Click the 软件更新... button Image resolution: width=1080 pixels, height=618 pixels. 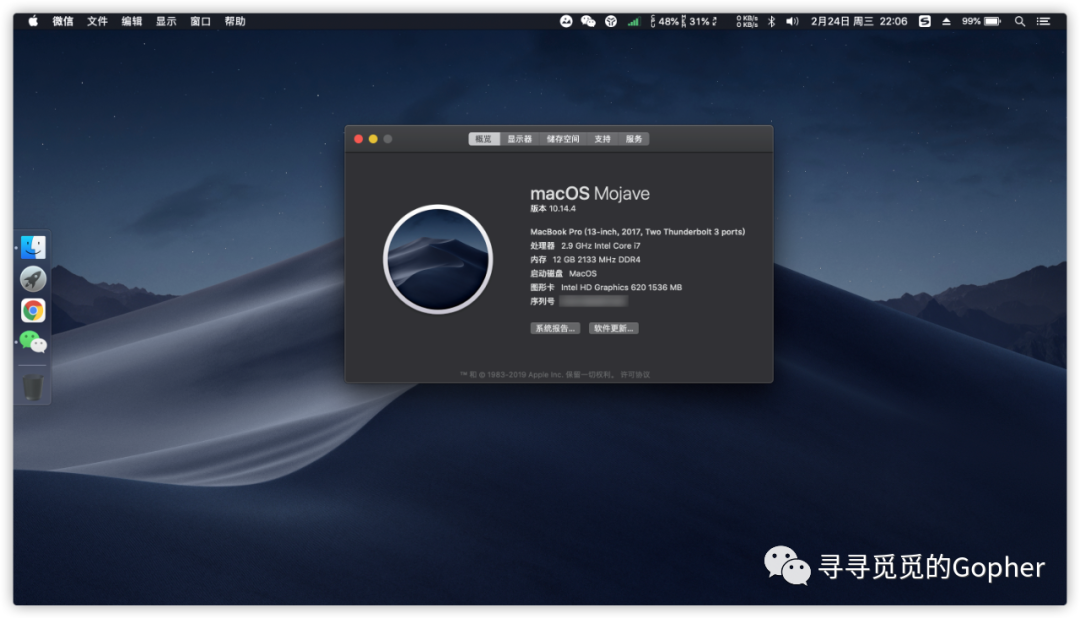click(x=614, y=329)
